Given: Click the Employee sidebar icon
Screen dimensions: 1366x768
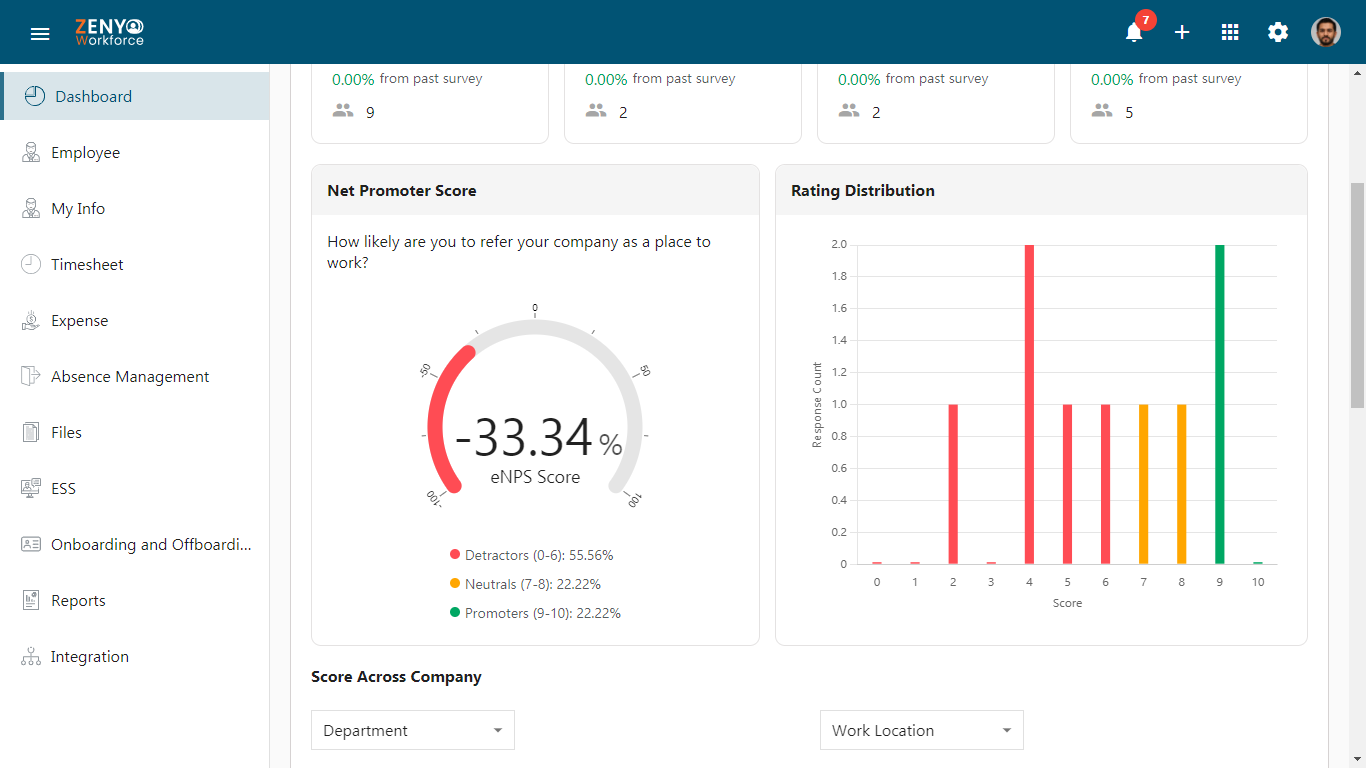Looking at the screenshot, I should tap(31, 152).
